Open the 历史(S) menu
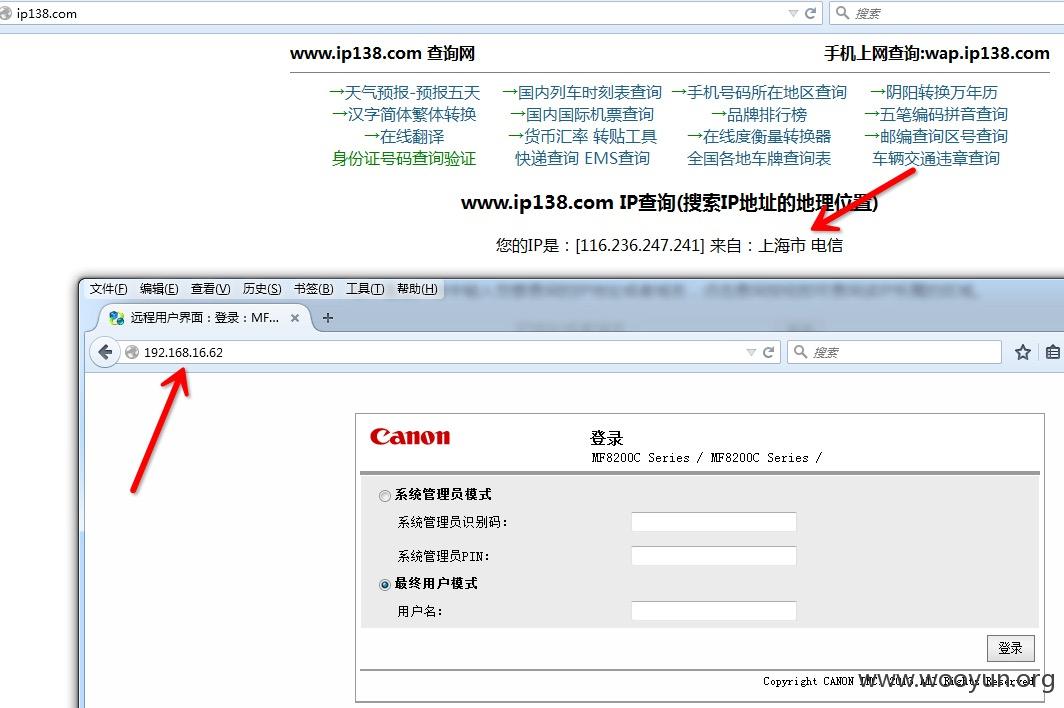1064x708 pixels. 262,288
